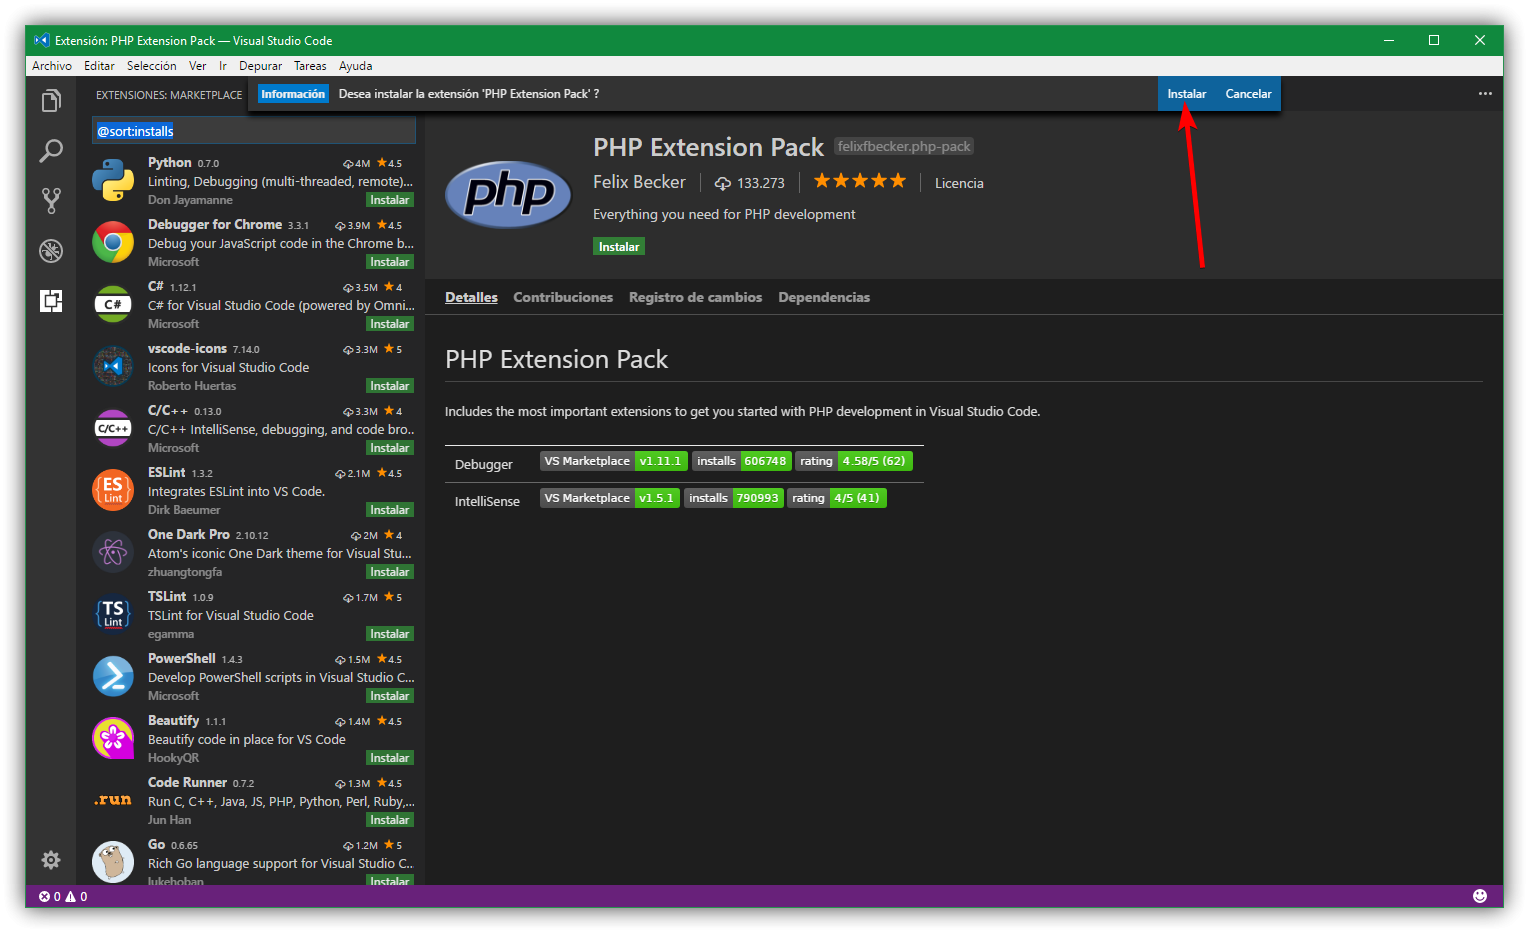Image resolution: width=1529 pixels, height=933 pixels.
Task: Click the large PHP logo
Action: tap(508, 194)
